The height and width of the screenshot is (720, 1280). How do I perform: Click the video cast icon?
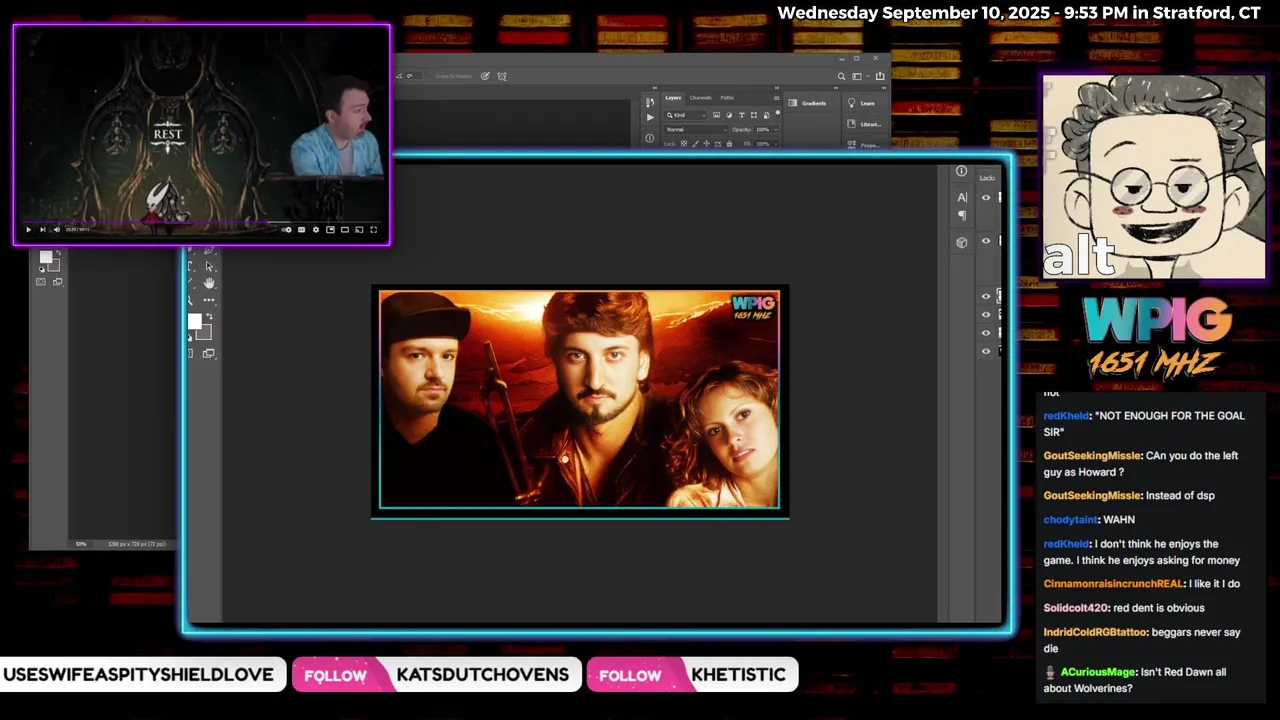coord(359,230)
